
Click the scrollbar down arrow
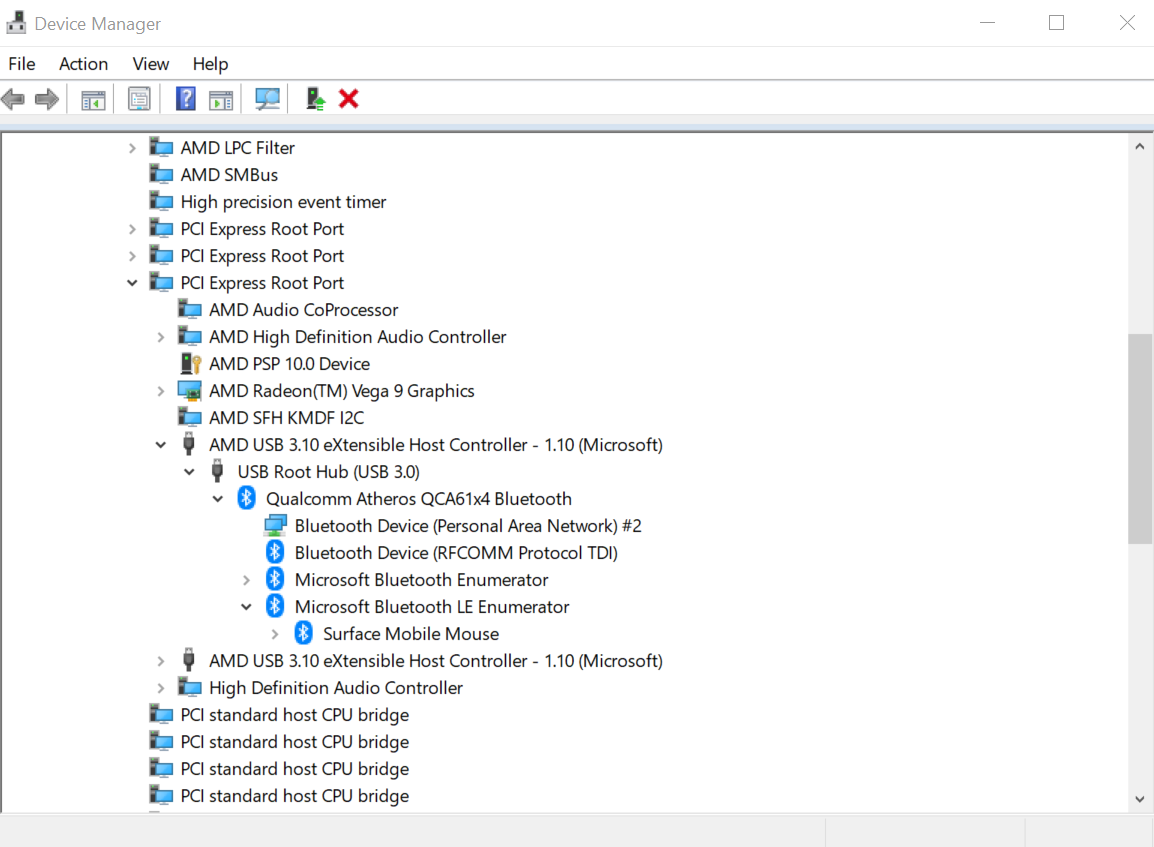pyautogui.click(x=1139, y=799)
